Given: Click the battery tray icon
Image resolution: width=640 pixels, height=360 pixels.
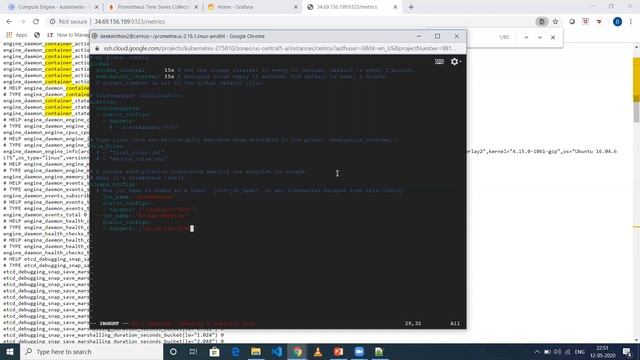Looking at the screenshot, I should click(x=547, y=352).
